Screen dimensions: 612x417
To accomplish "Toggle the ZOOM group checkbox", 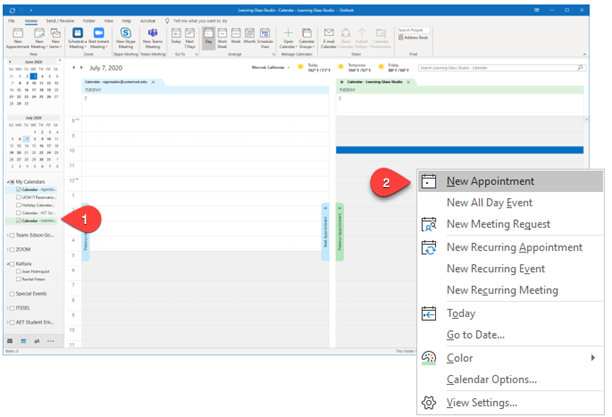I will [12, 249].
